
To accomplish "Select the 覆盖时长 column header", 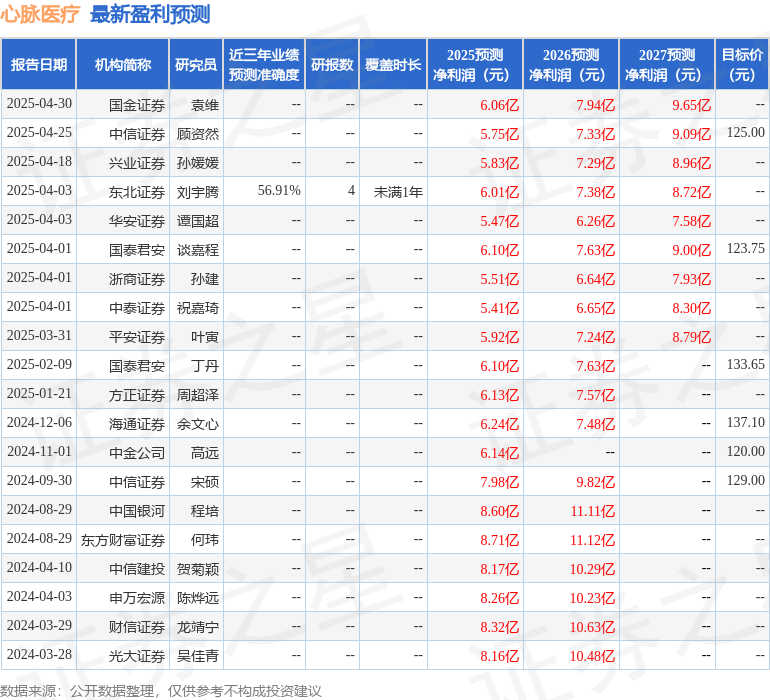I will tap(393, 64).
